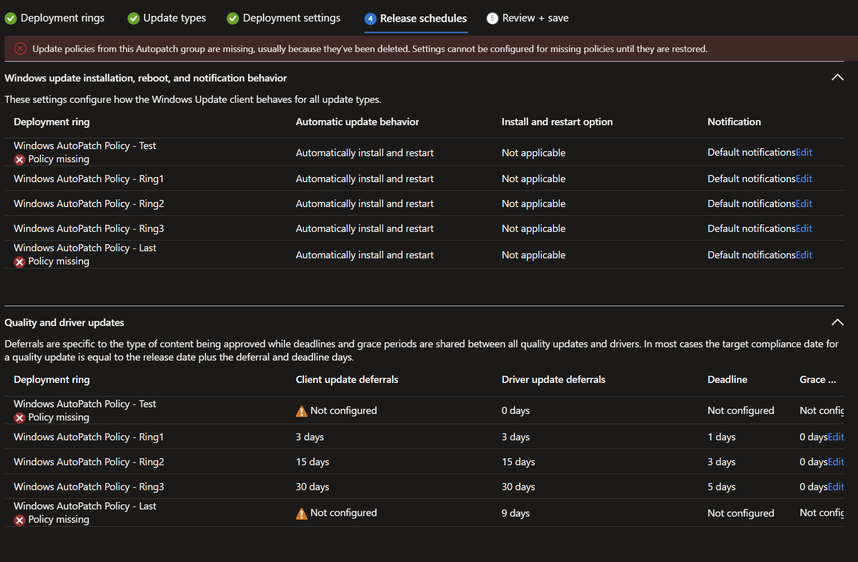Image resolution: width=858 pixels, height=562 pixels.
Task: Click Client update deferrals column header
Action: (x=347, y=380)
